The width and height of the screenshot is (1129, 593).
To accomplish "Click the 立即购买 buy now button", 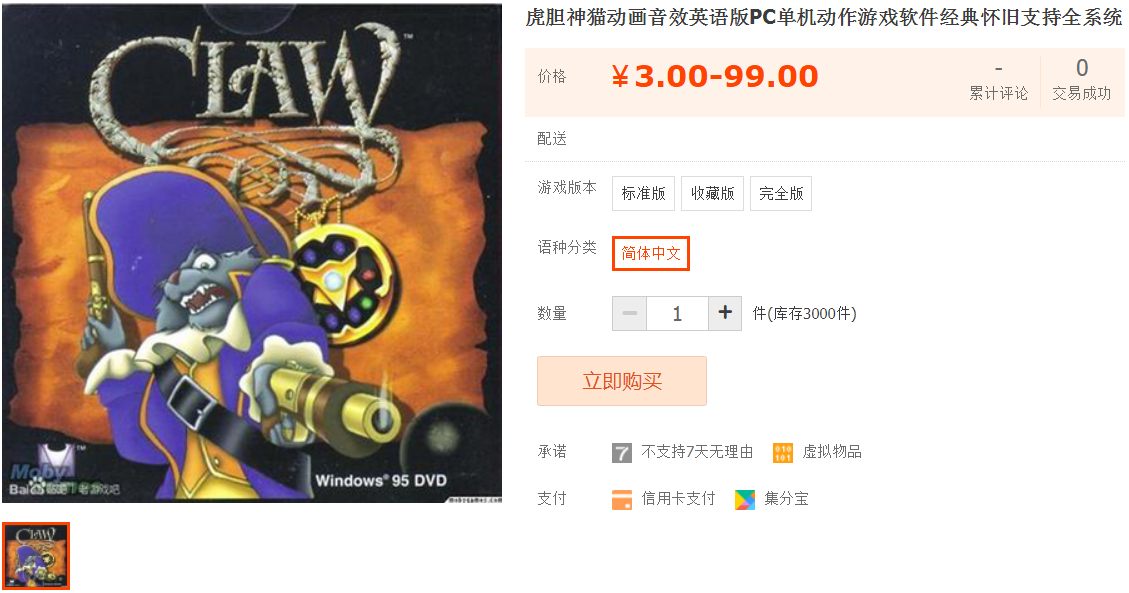I will coord(622,381).
